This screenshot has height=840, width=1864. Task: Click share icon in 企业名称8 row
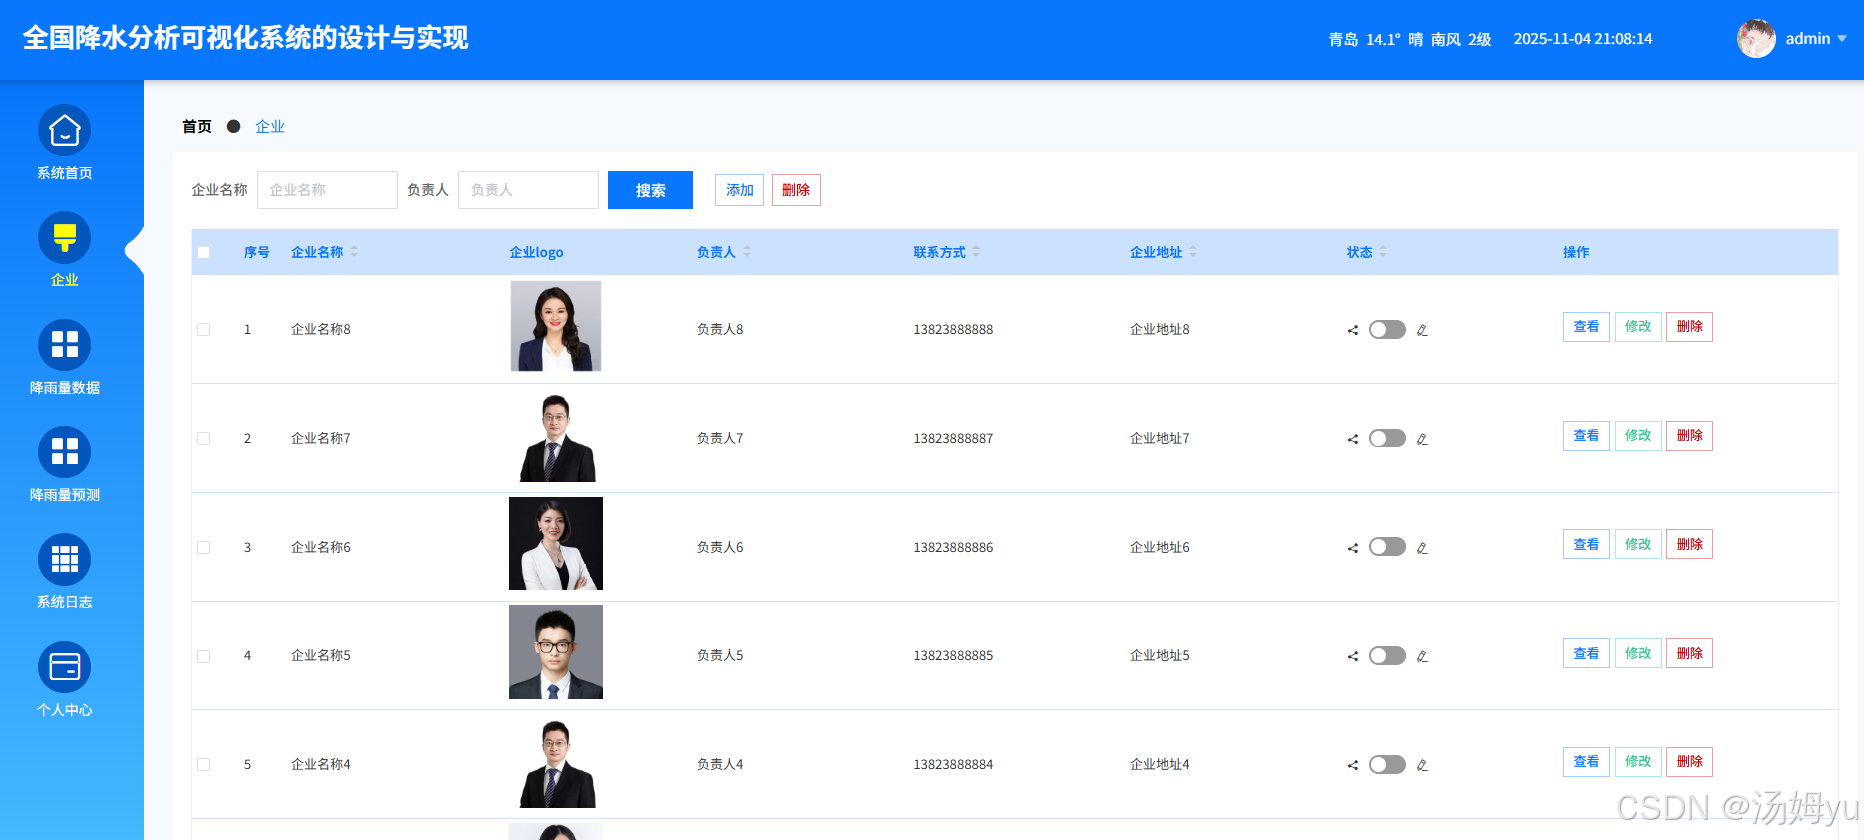click(1353, 330)
